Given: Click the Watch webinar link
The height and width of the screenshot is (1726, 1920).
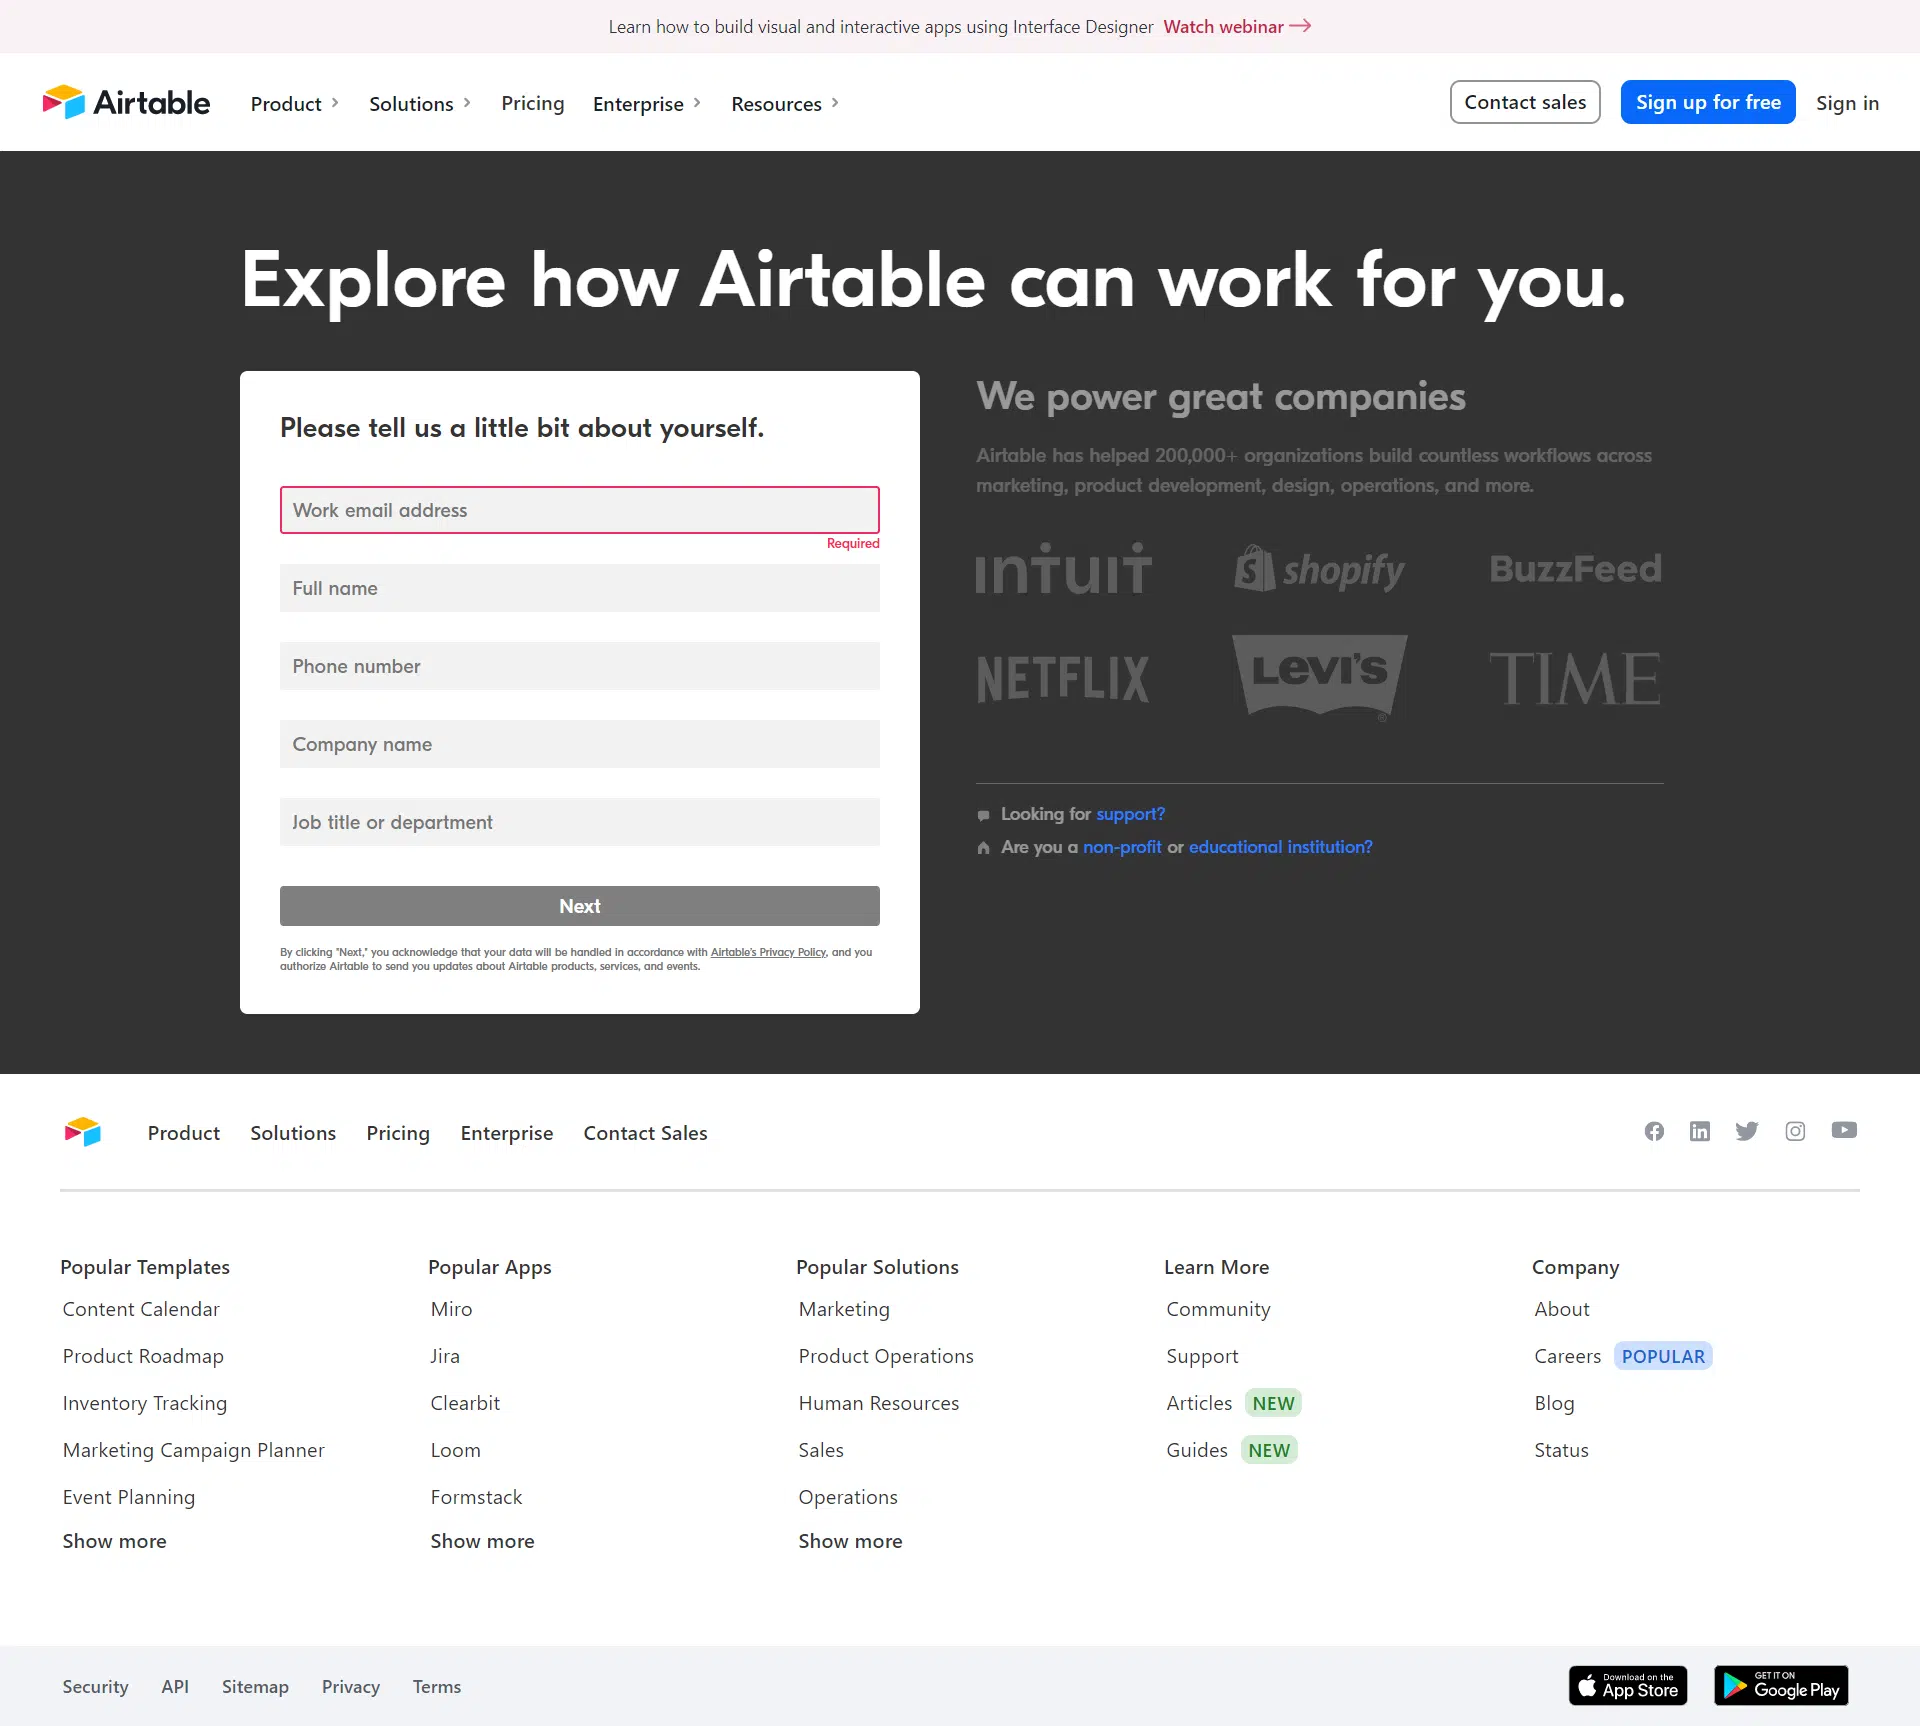Looking at the screenshot, I should (1237, 27).
